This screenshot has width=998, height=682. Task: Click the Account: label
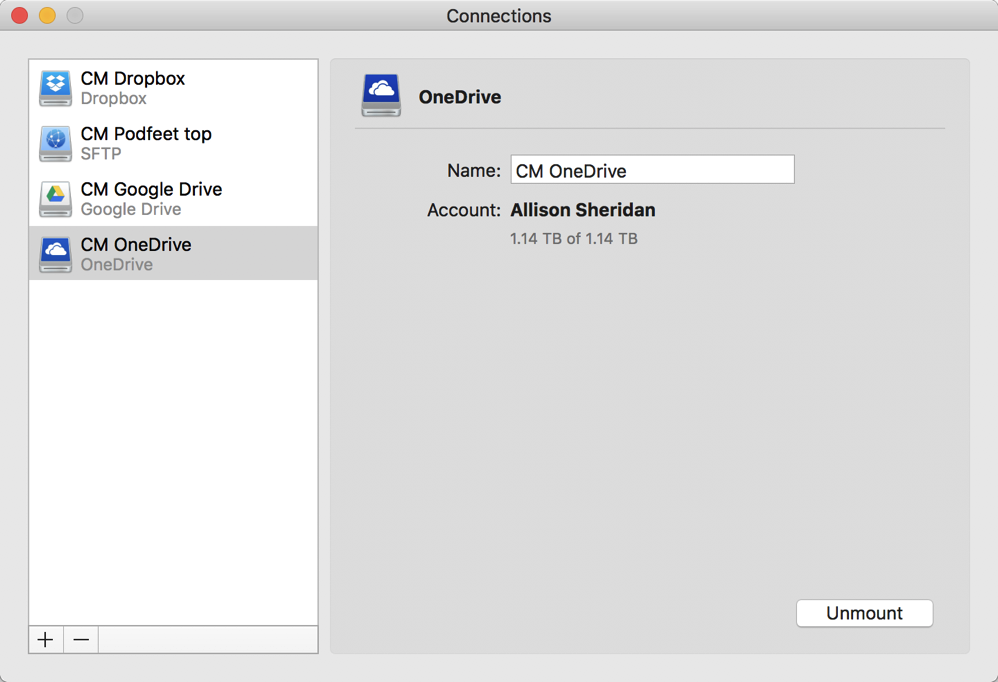coord(464,210)
